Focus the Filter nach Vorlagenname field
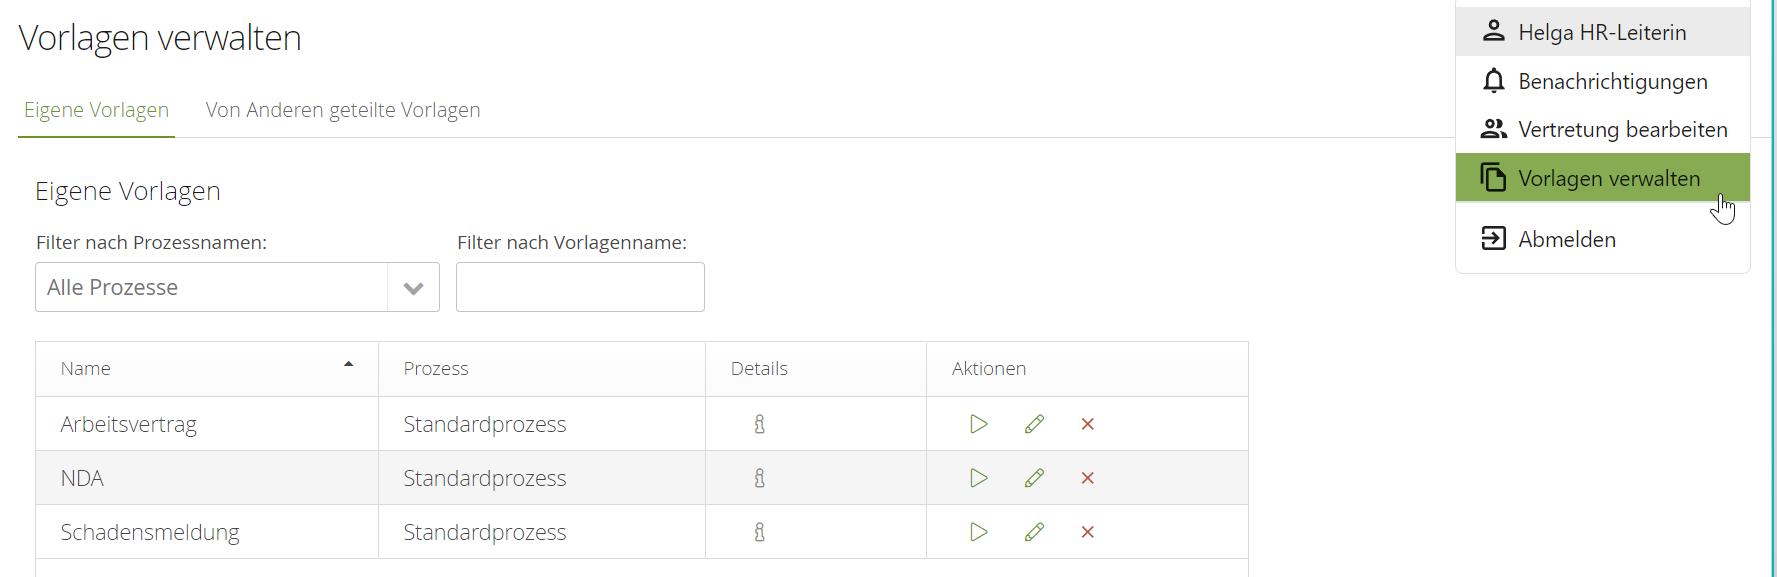The image size is (1777, 577). point(580,287)
